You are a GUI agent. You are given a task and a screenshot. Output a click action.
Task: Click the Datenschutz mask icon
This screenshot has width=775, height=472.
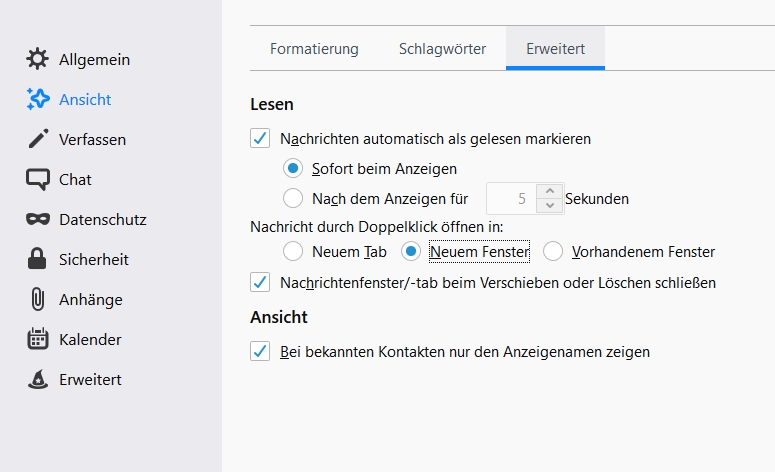[x=38, y=219]
